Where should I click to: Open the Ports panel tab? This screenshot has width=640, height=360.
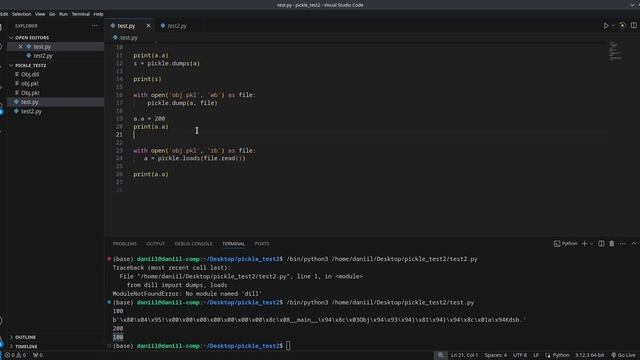click(262, 244)
